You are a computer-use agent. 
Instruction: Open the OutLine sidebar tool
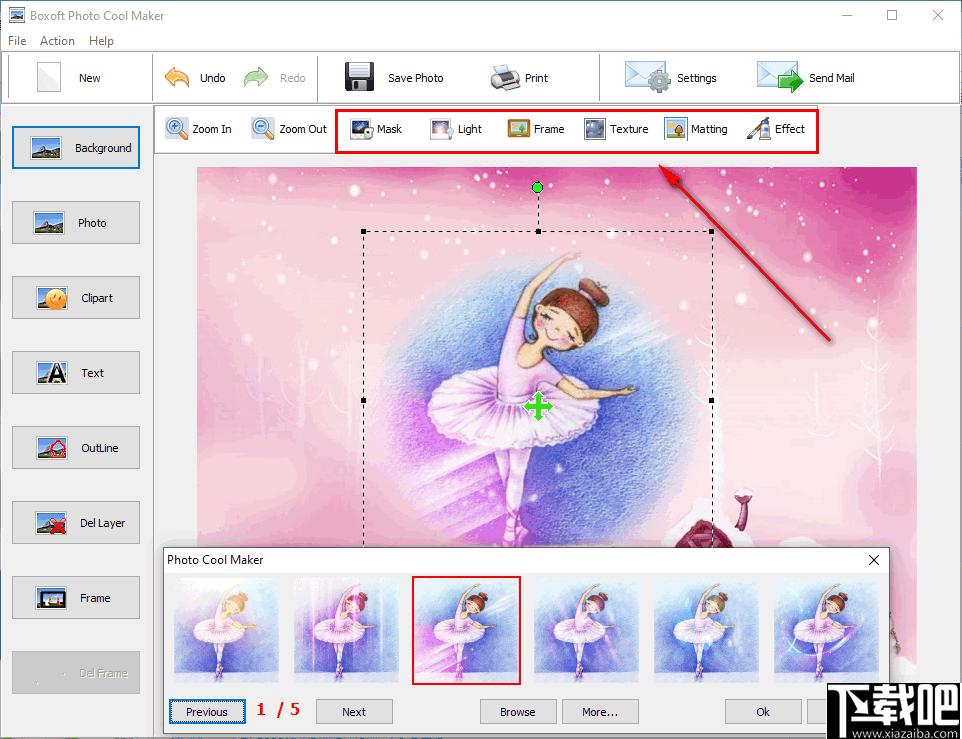pos(76,448)
